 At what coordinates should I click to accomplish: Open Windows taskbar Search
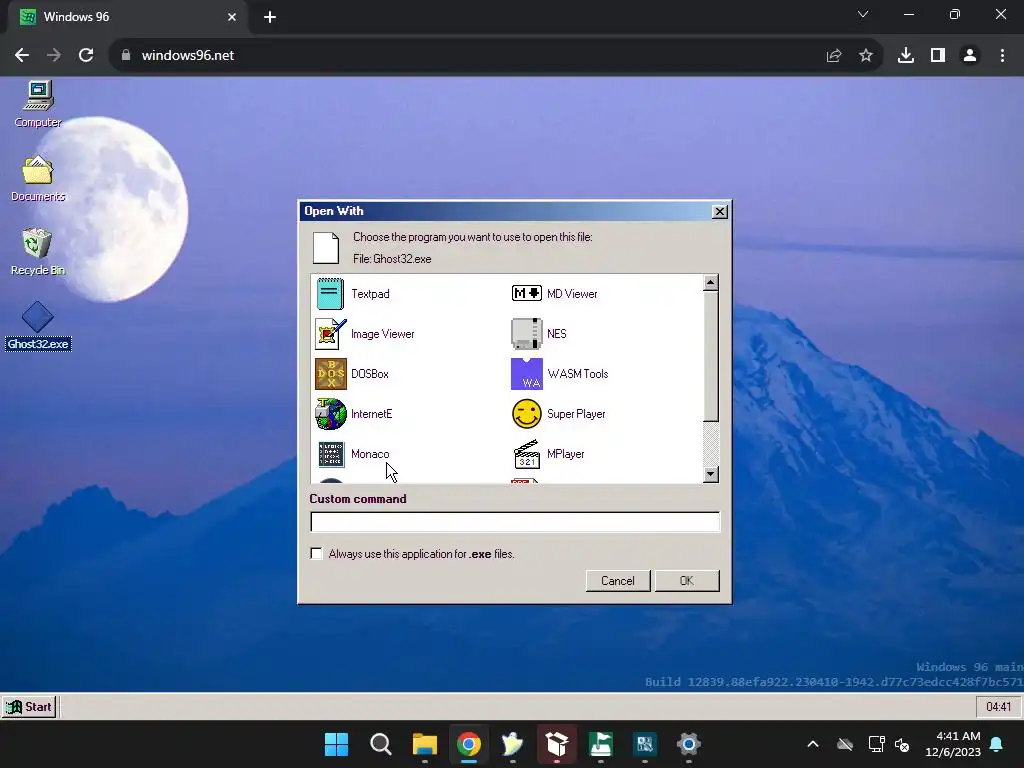click(381, 744)
